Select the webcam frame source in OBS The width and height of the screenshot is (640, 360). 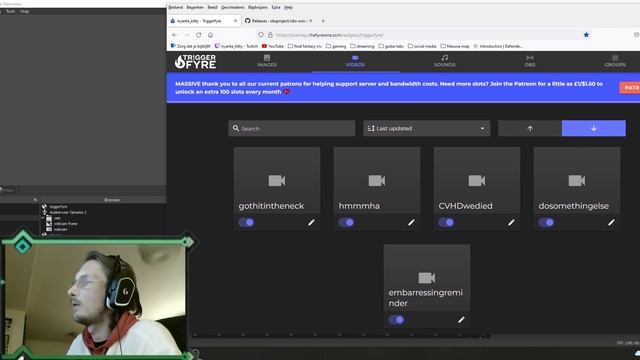65,224
